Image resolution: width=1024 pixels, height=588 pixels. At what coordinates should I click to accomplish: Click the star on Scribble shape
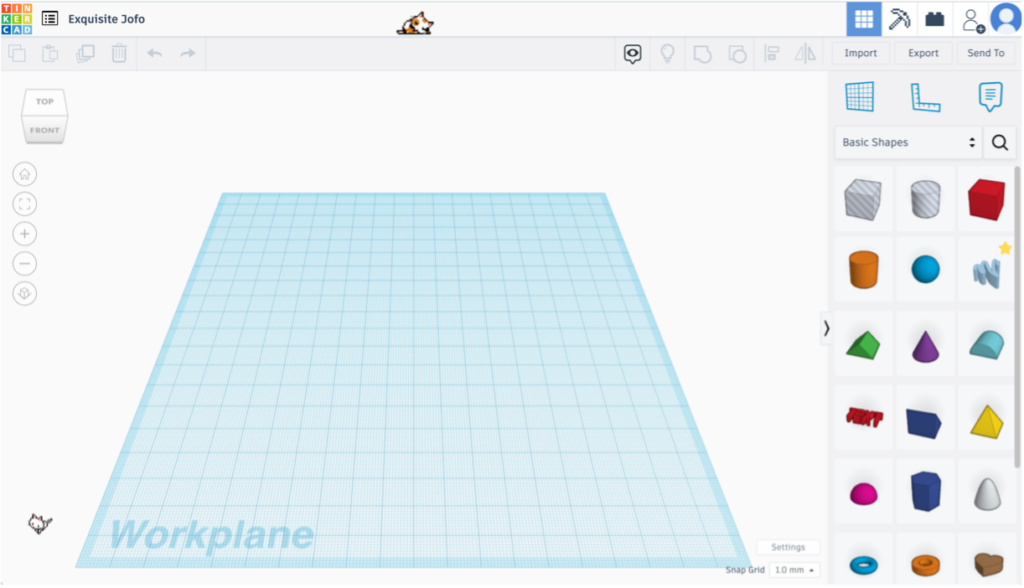point(1005,248)
